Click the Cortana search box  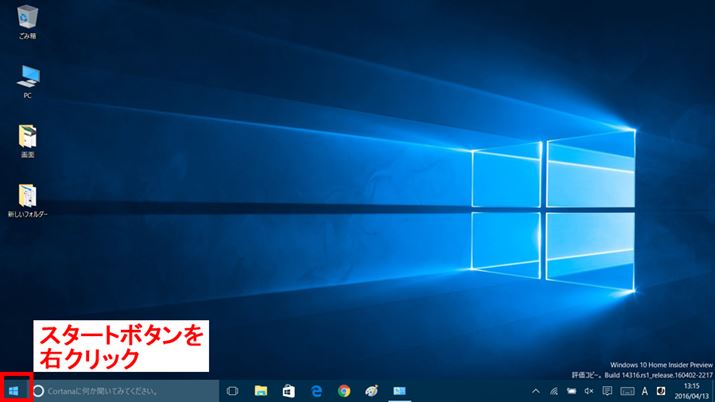(x=122, y=391)
